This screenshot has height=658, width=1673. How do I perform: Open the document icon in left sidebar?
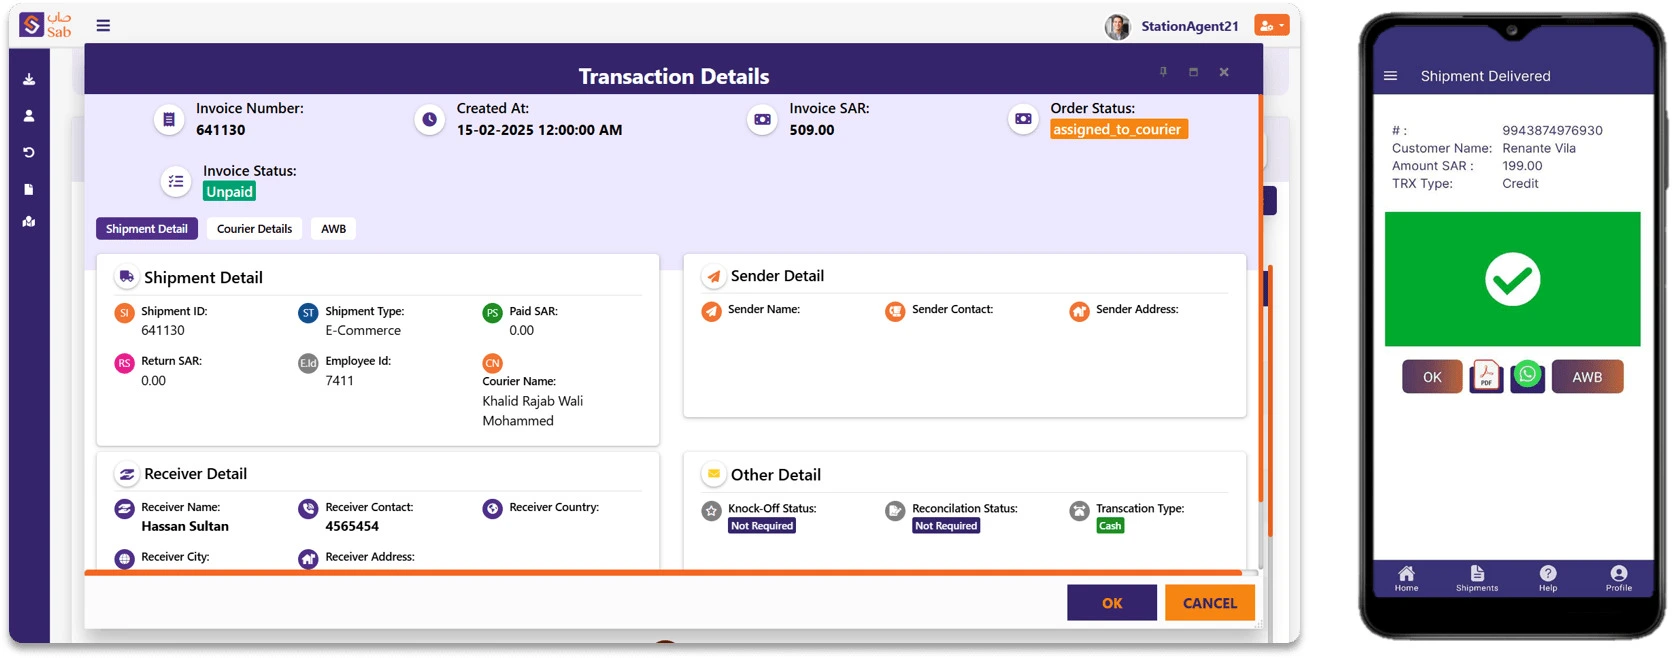[29, 189]
